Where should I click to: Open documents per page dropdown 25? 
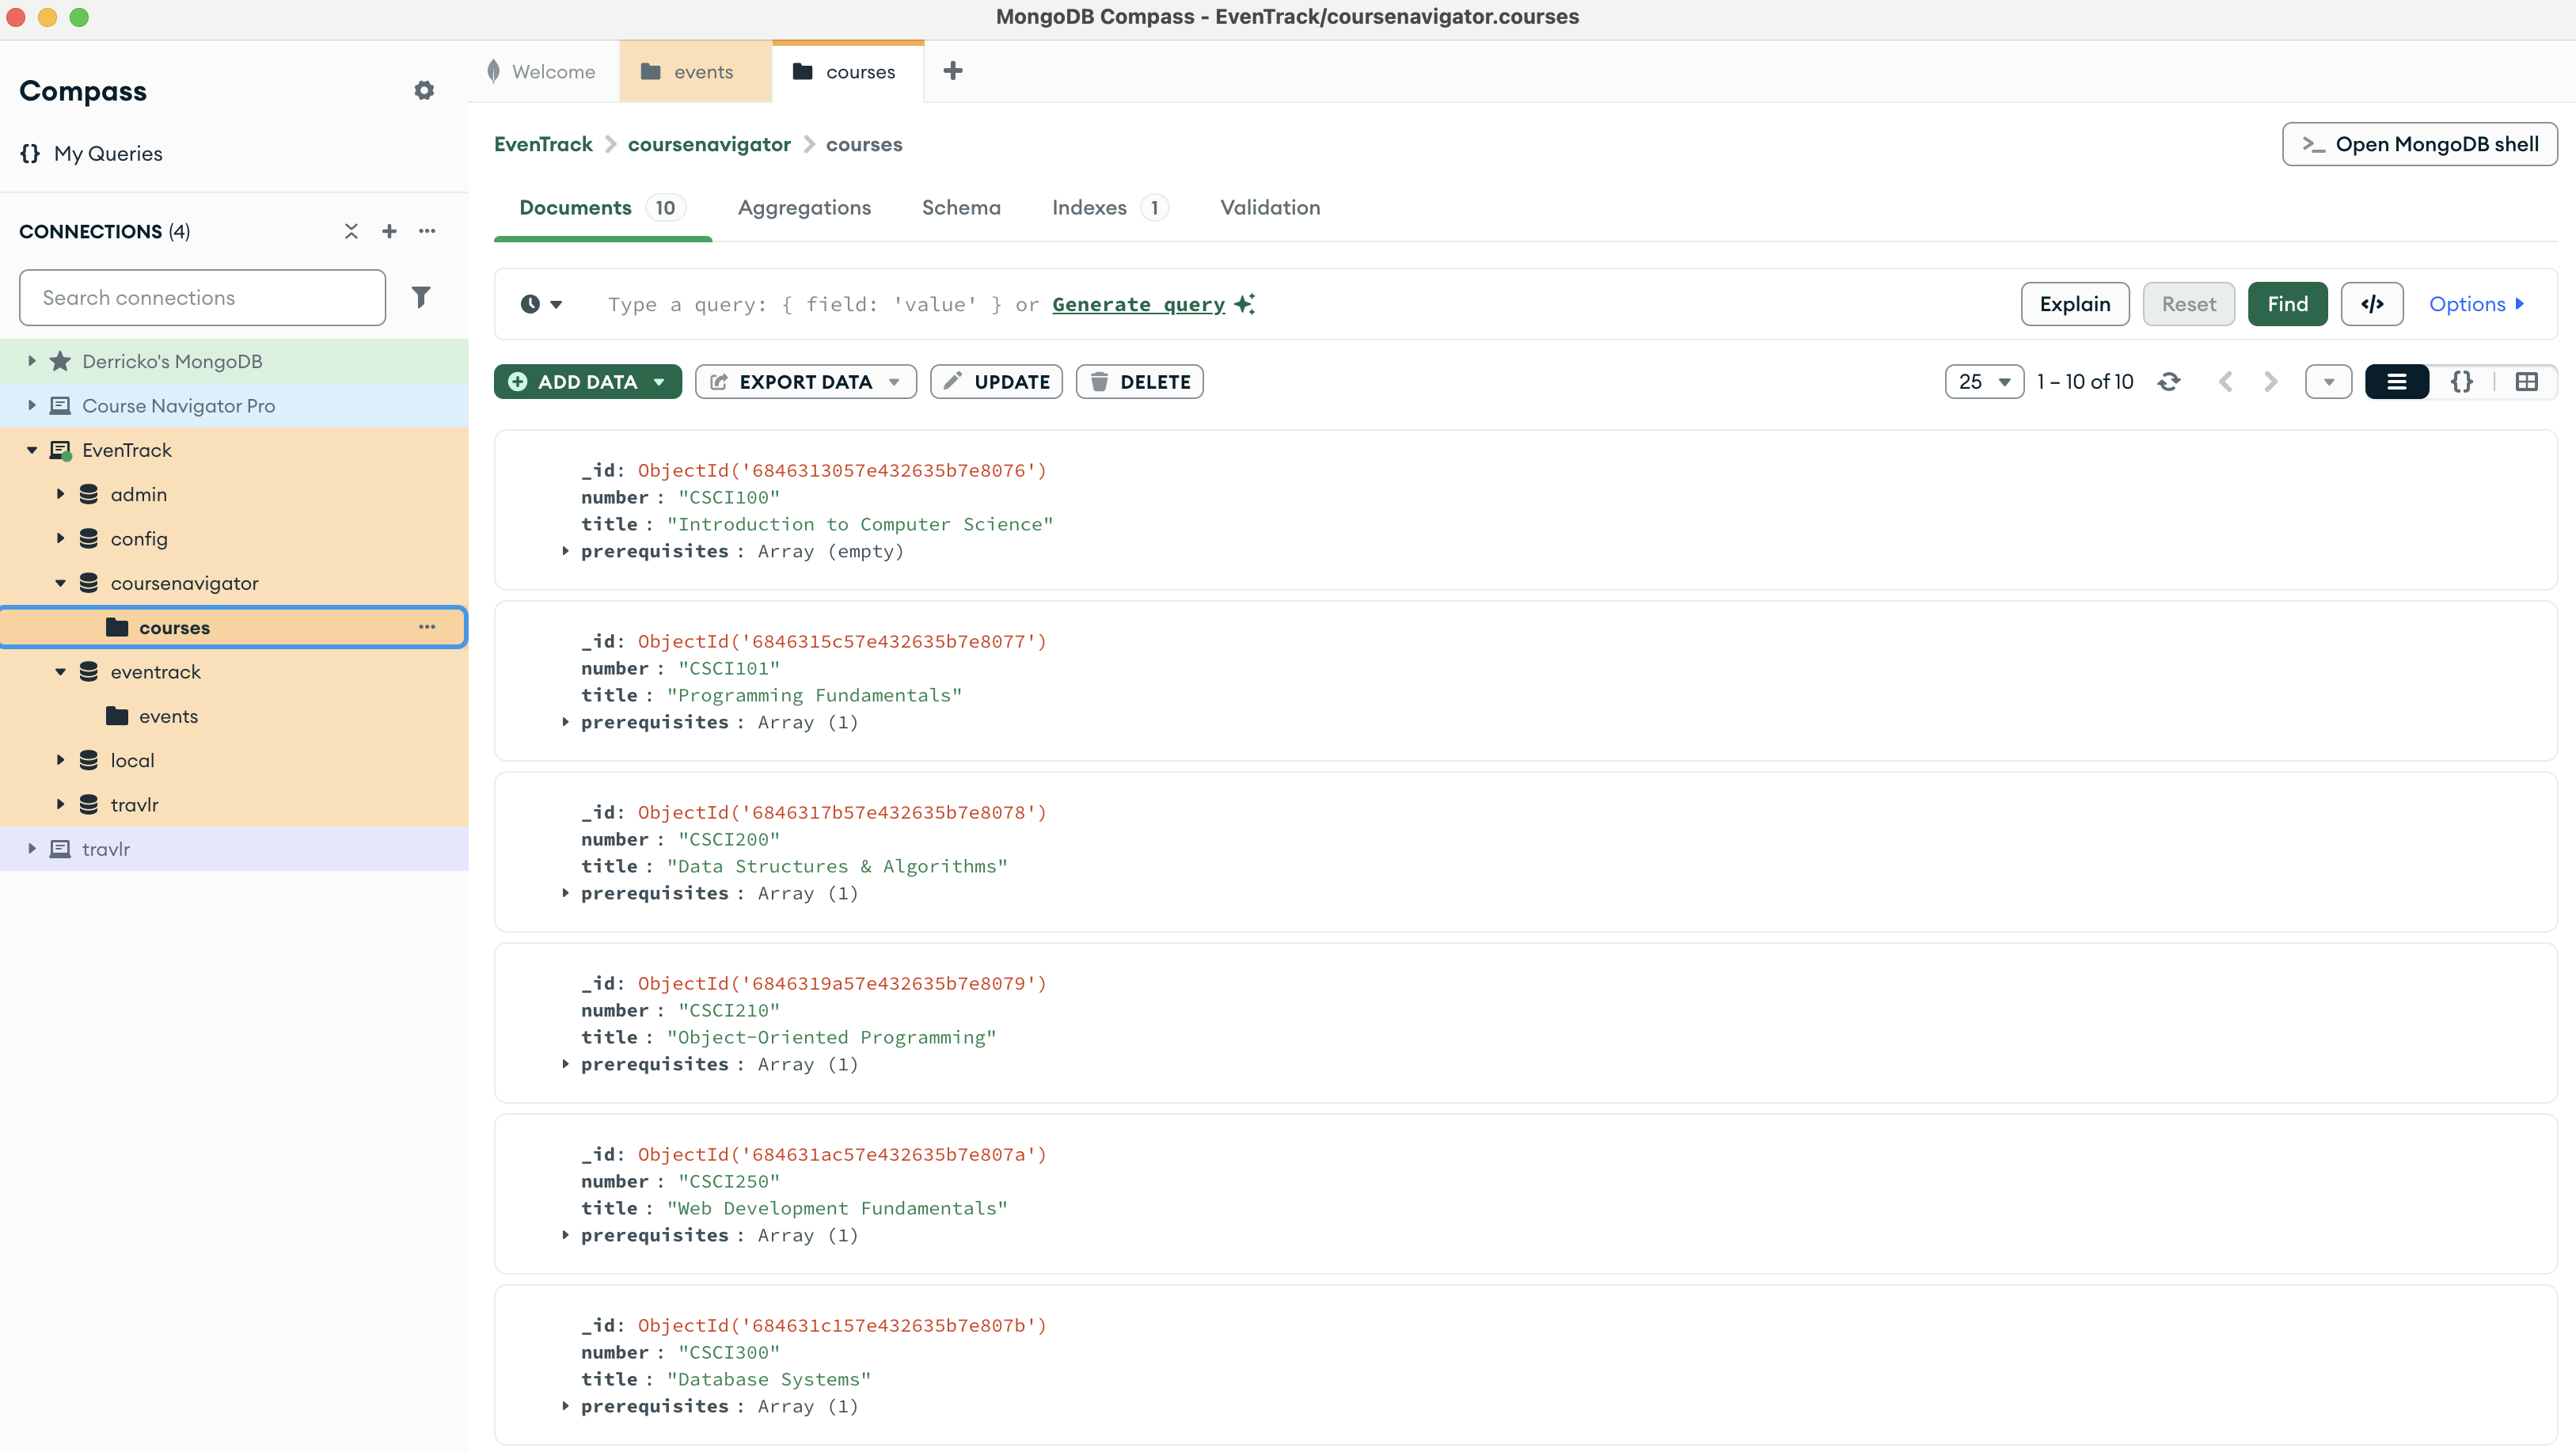[1984, 382]
